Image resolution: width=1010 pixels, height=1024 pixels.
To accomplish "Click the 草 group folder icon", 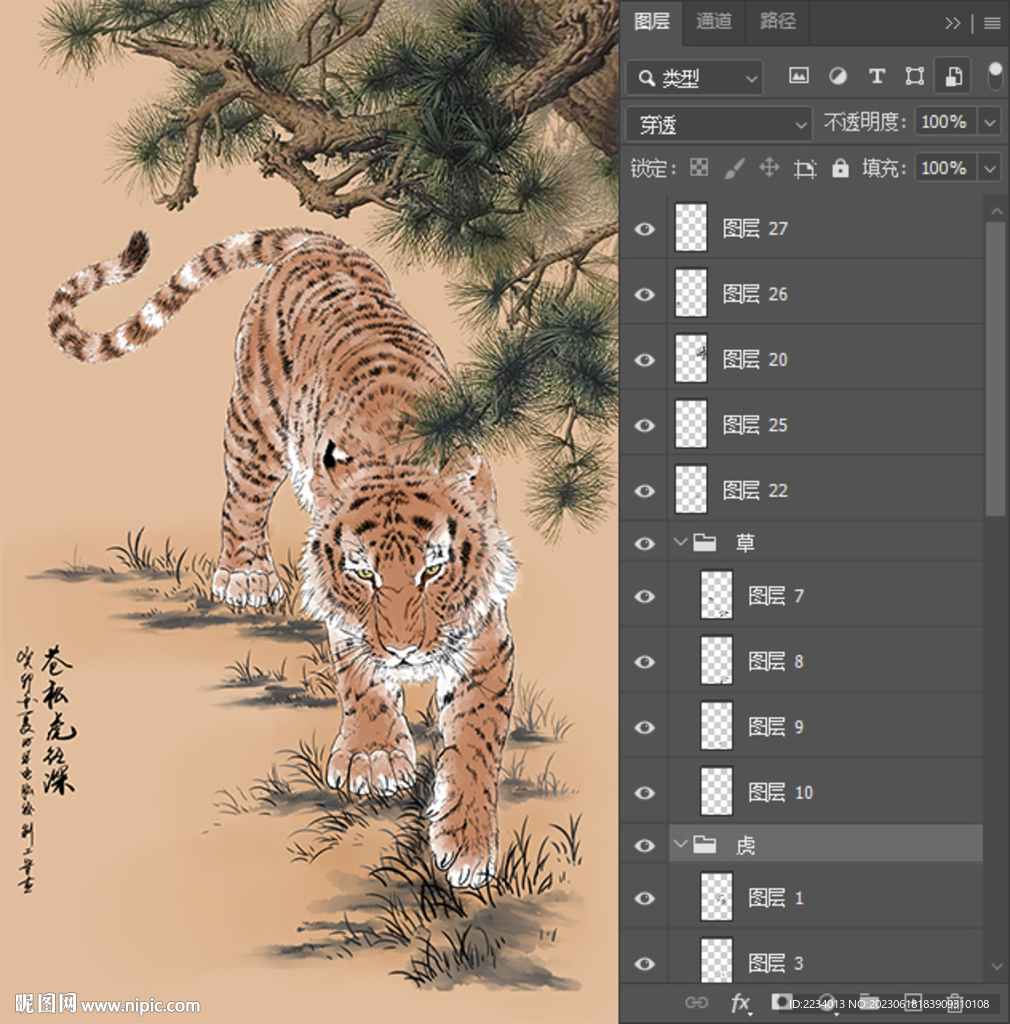I will coord(705,542).
